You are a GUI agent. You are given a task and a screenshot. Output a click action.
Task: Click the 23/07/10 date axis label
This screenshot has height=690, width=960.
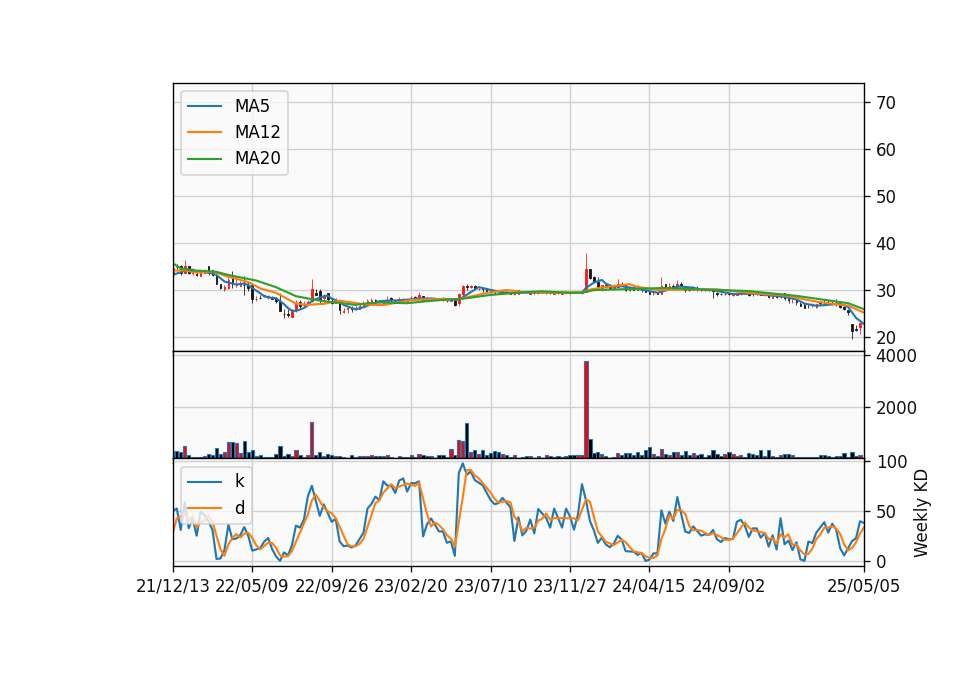(x=490, y=586)
